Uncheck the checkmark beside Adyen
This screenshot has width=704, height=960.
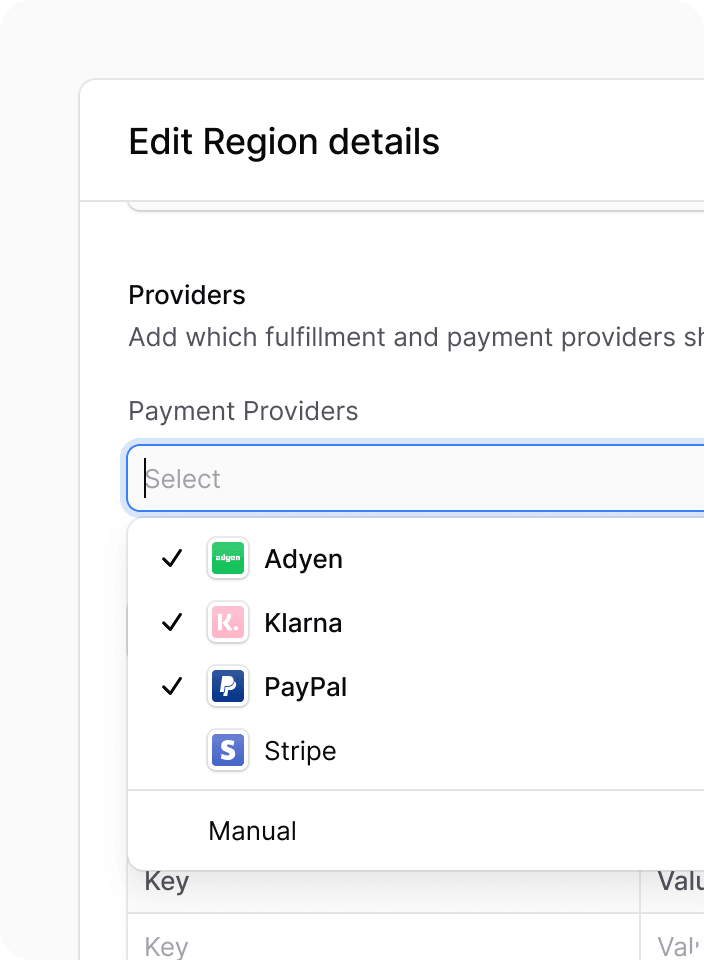click(x=172, y=558)
